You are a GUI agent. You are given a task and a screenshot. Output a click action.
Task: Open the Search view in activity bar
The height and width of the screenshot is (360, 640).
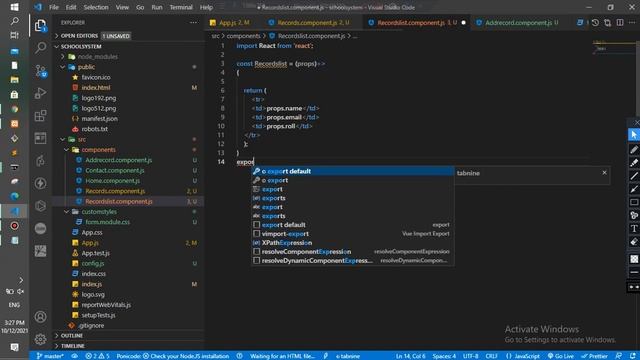(x=40, y=48)
